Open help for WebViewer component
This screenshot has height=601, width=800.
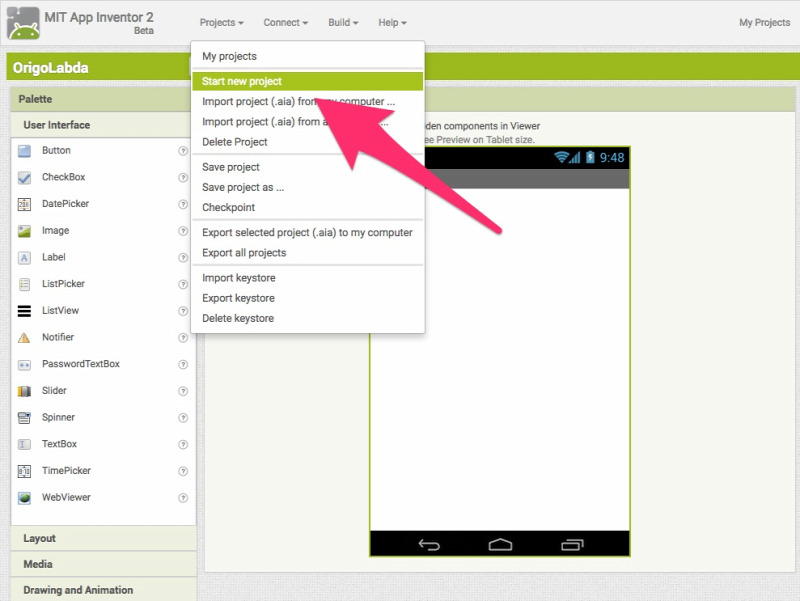coord(183,497)
